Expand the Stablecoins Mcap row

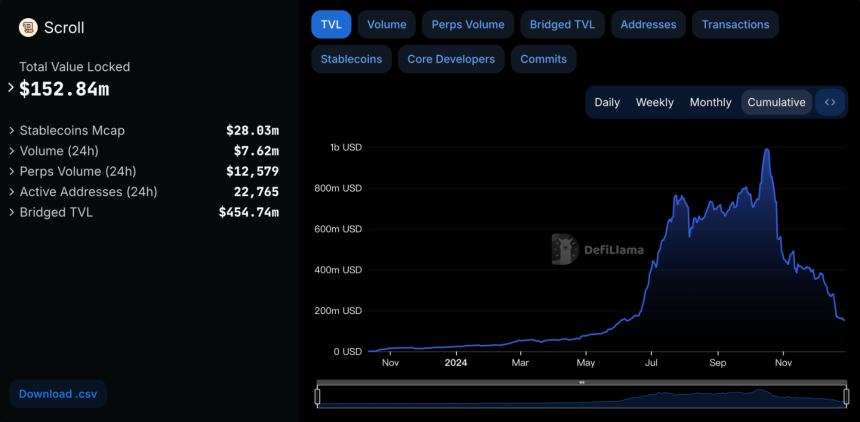click(12, 131)
